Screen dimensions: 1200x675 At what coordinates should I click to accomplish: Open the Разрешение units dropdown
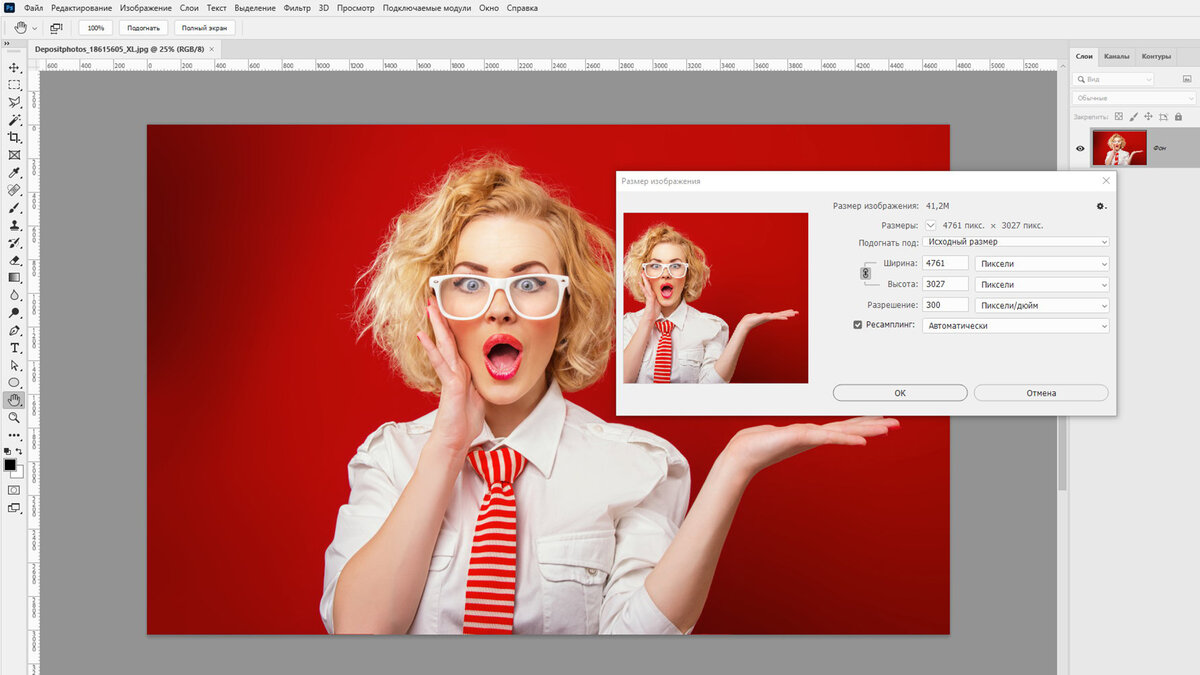click(x=1042, y=305)
